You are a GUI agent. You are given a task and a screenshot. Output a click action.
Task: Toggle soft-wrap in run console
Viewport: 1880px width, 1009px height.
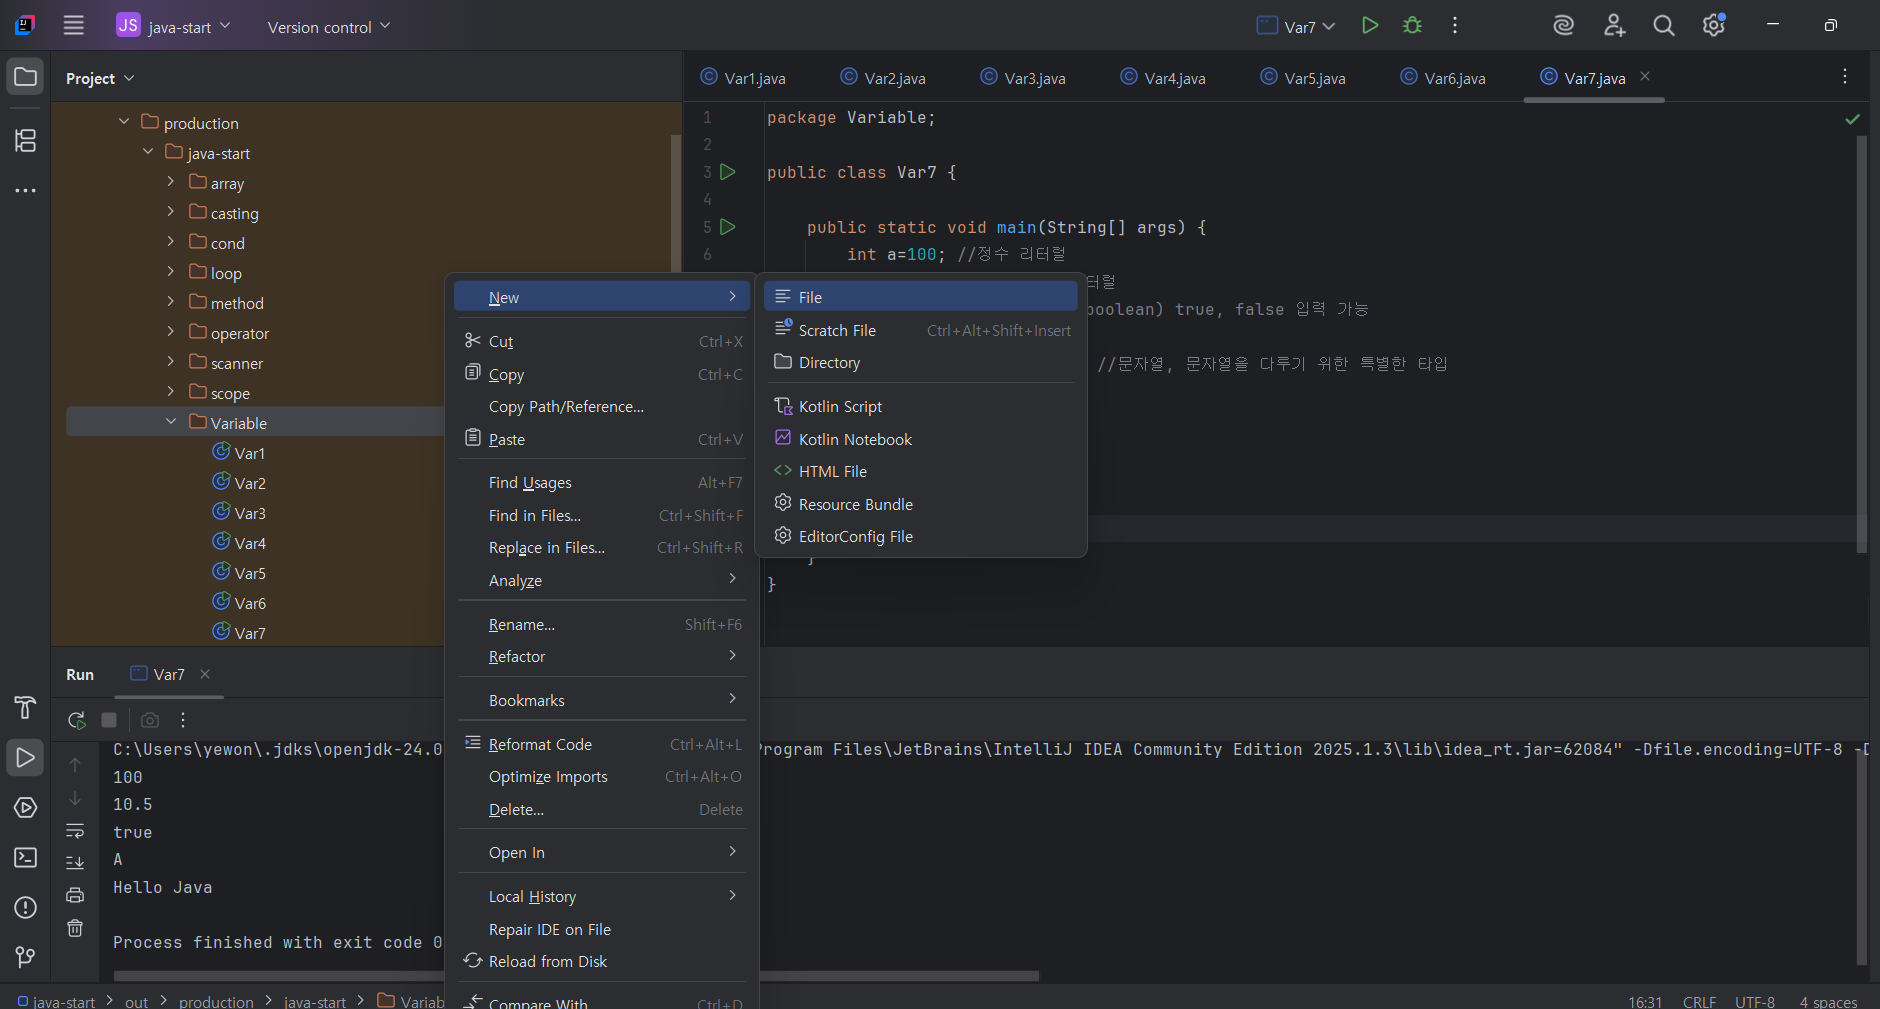pos(75,831)
